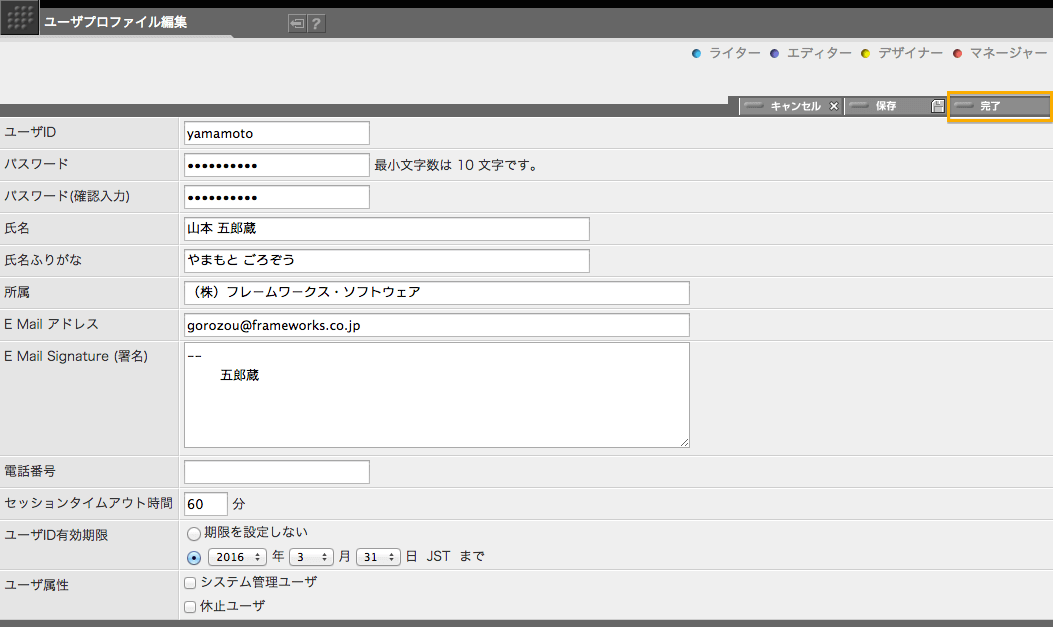Click the signature textarea resize handle
Viewport: 1053px width, 628px height.
[x=684, y=442]
